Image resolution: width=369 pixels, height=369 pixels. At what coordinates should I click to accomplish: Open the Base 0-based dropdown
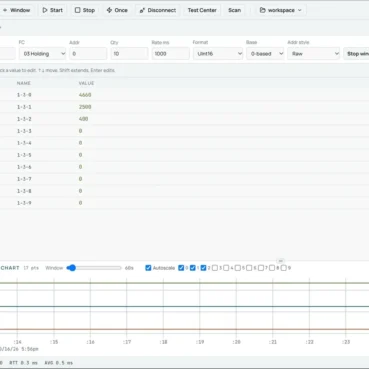(265, 54)
